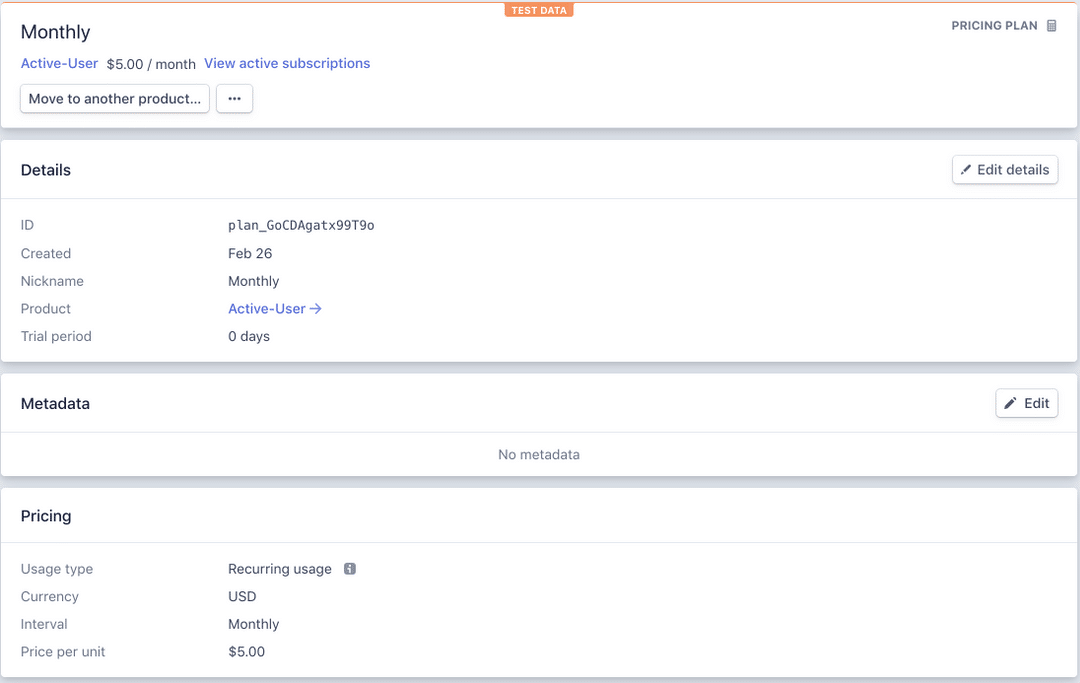This screenshot has width=1080, height=683.
Task: Click the plan ID plan_GoCDAgatx99T9o
Action: 301,226
